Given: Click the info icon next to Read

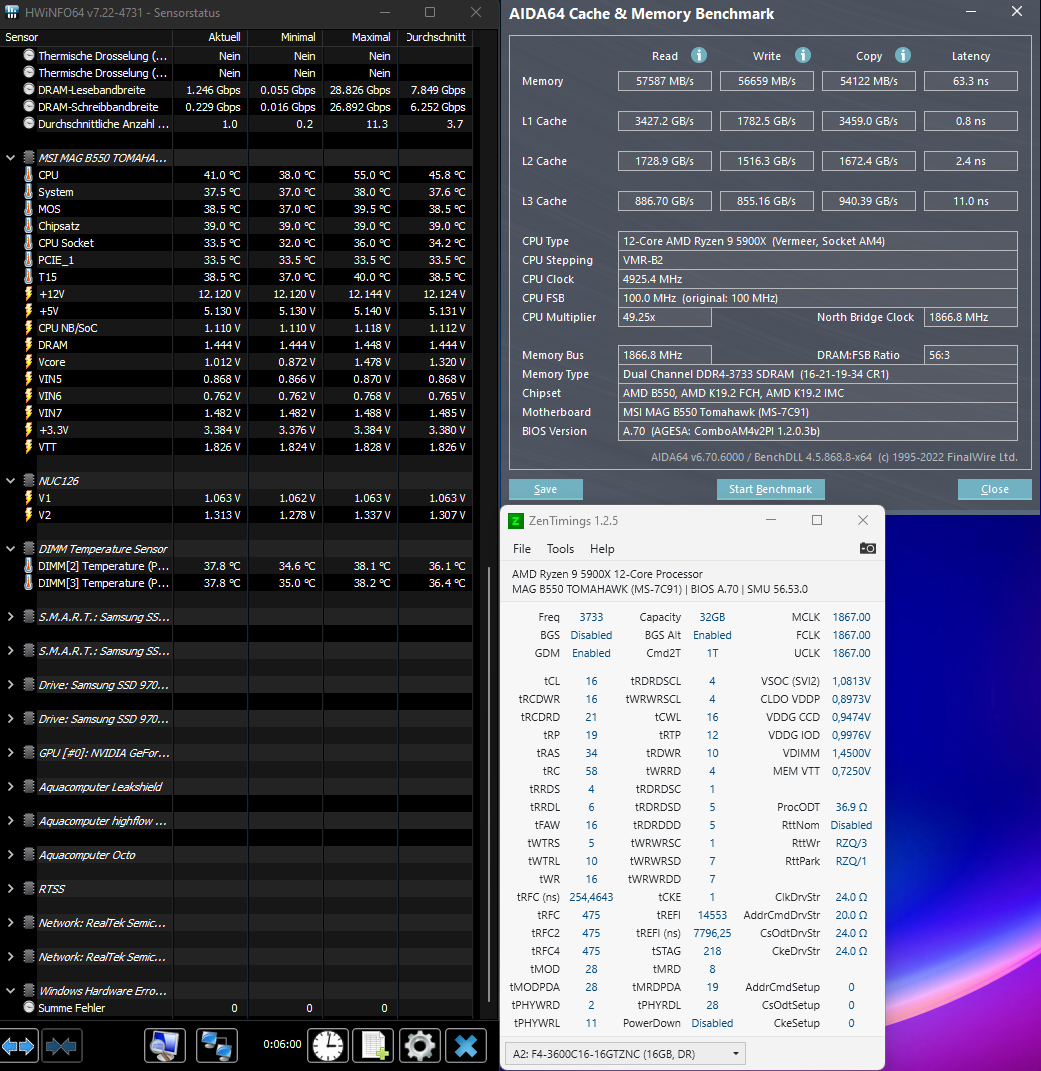Looking at the screenshot, I should 699,55.
